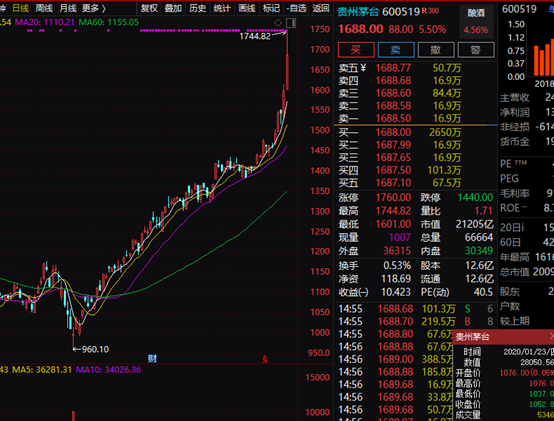The width and height of the screenshot is (554, 421).
Task: Click the 最低 value 1601.00
Action: tap(393, 224)
